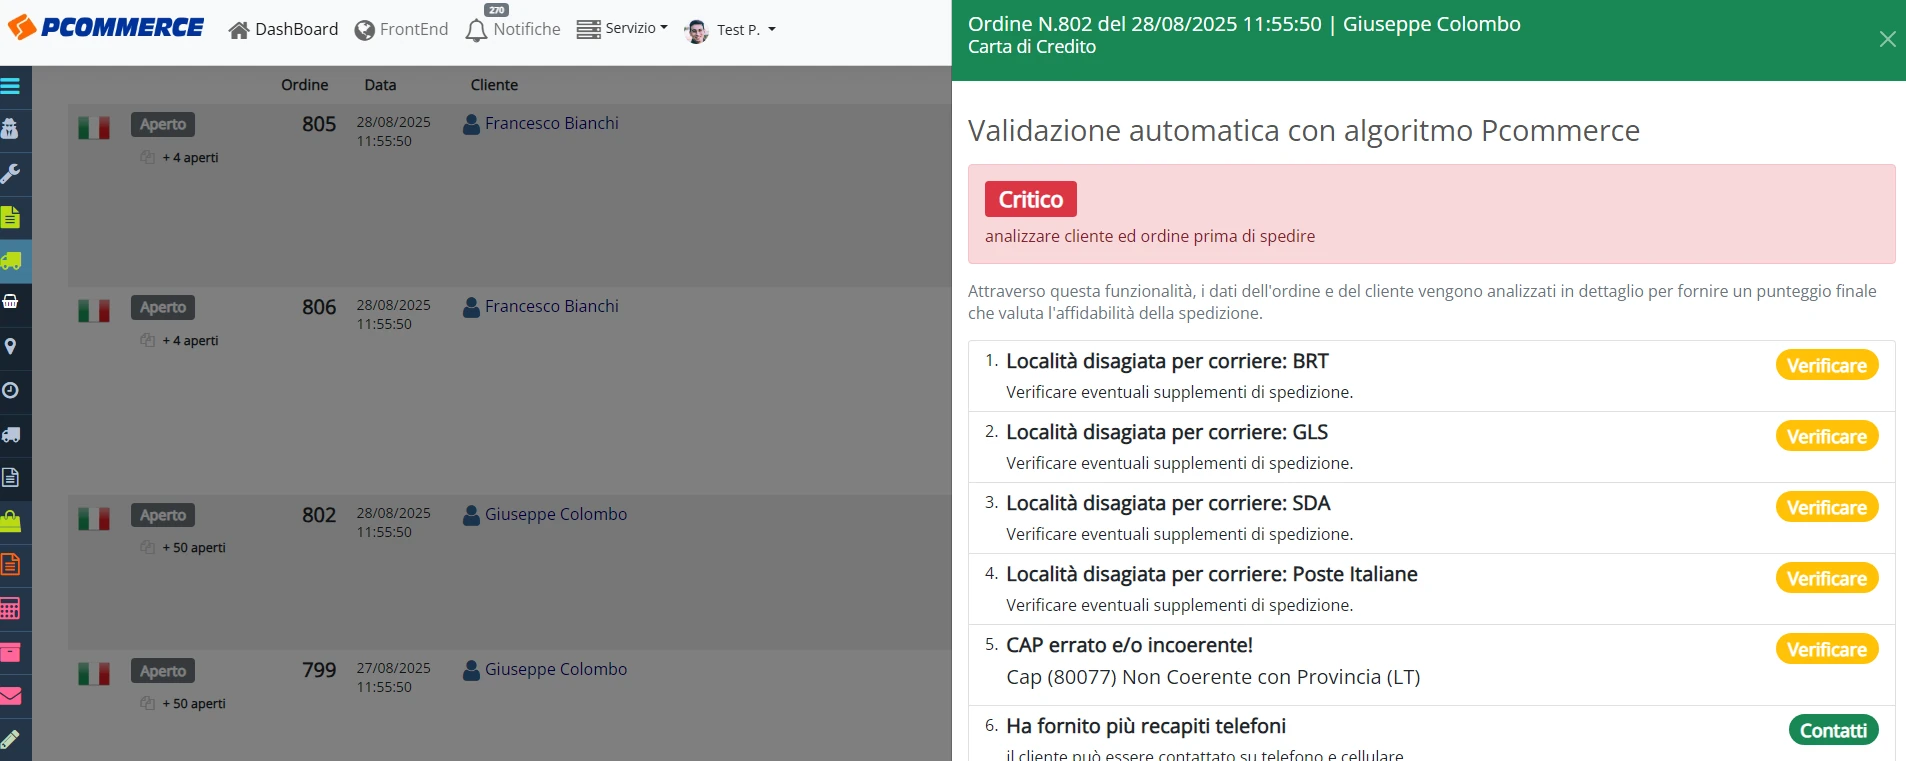Click Verificare for the SDA courier warning
Viewport: 1906px width, 761px height.
pos(1827,507)
